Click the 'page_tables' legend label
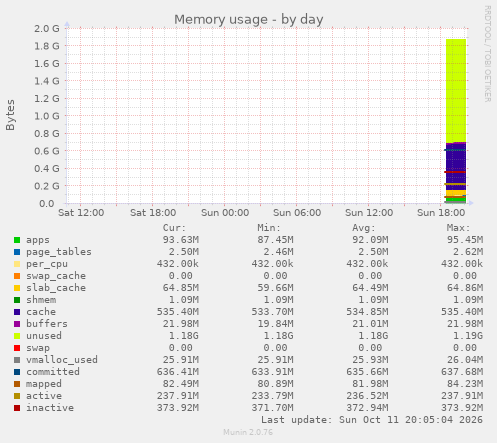 [59, 252]
